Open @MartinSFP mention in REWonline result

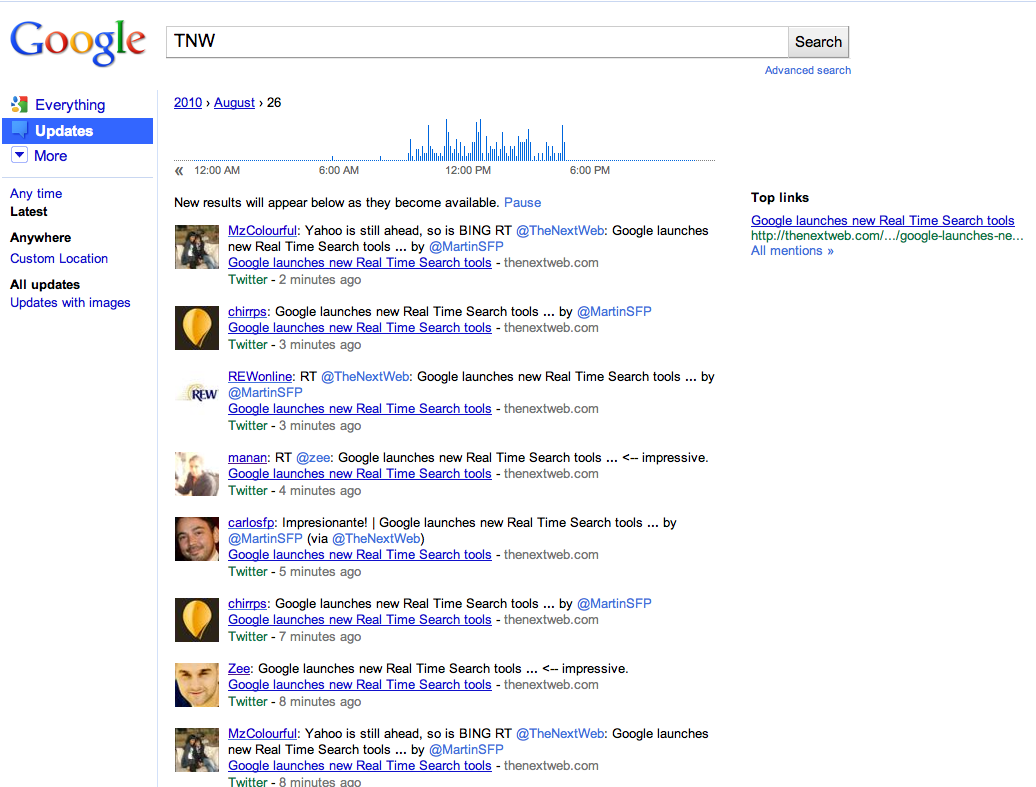pyautogui.click(x=265, y=393)
